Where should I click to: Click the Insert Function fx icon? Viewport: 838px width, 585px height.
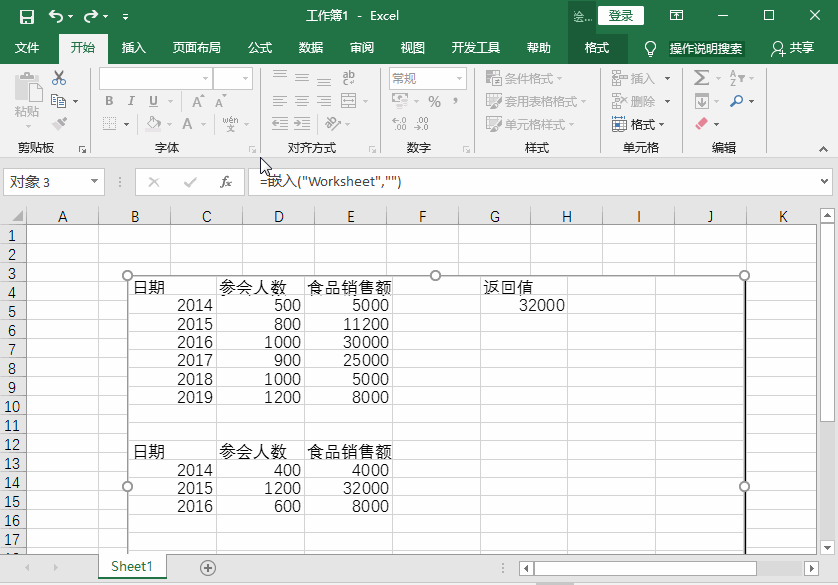point(226,182)
